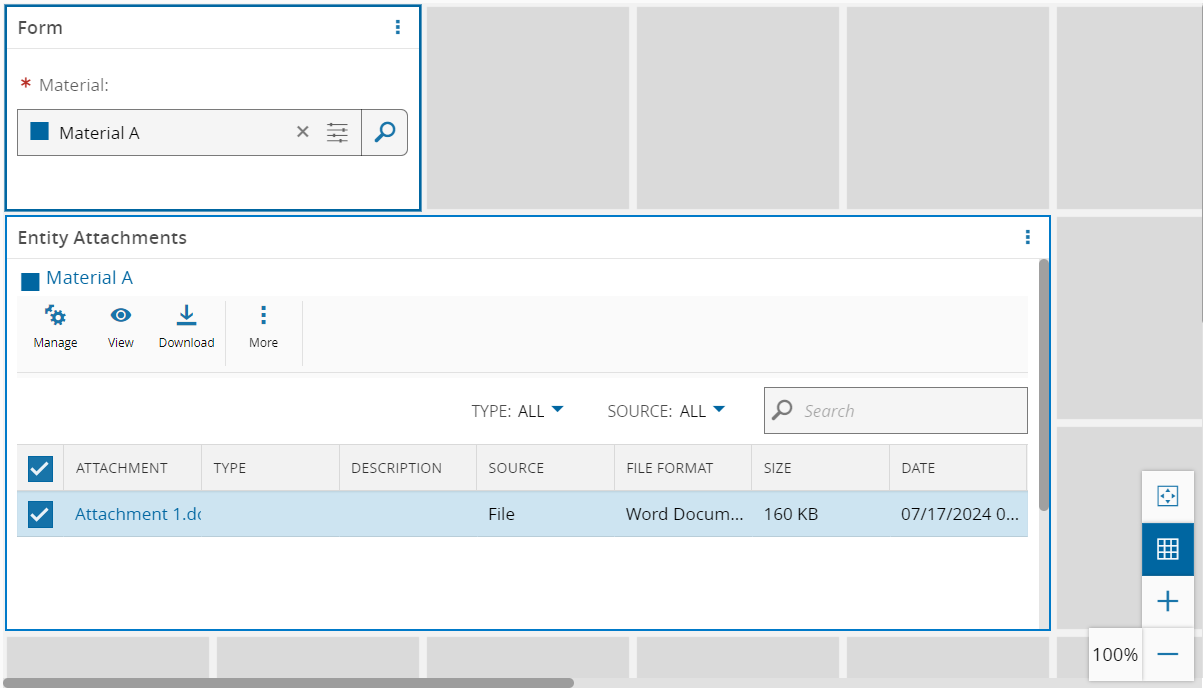The image size is (1203, 688).
Task: Click the Entity Attachments vertical scrollbar
Action: click(x=1044, y=385)
